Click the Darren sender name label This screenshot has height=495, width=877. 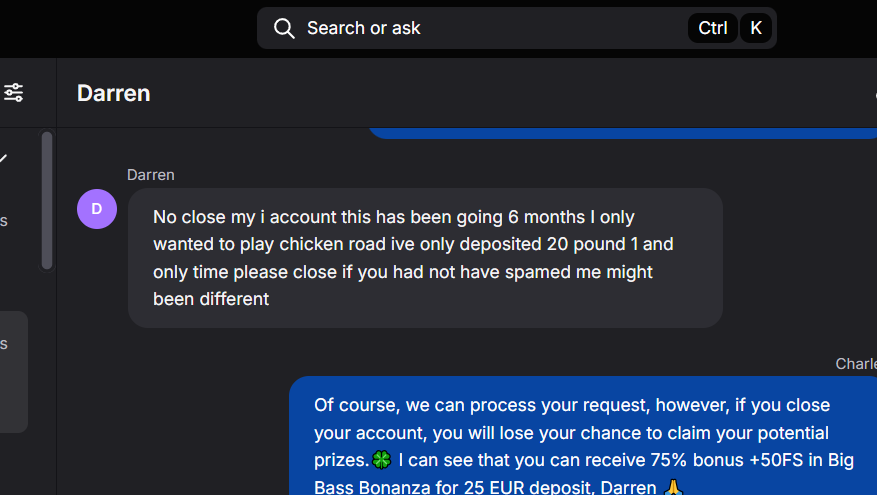point(151,175)
